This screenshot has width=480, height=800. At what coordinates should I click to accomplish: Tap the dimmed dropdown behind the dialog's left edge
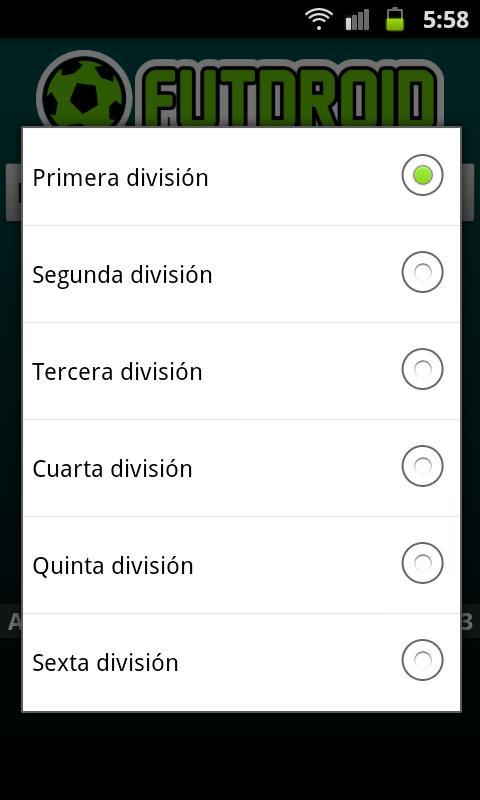click(x=13, y=193)
